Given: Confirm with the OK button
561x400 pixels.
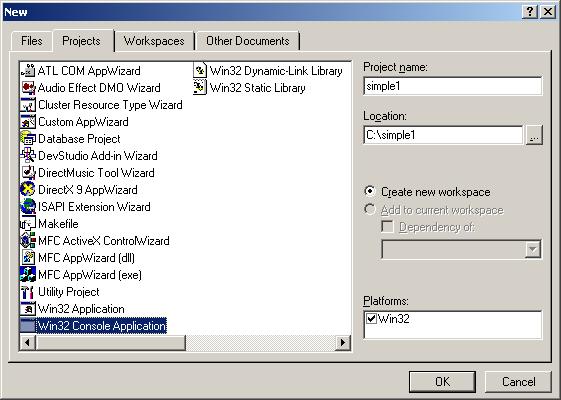Looking at the screenshot, I should [443, 382].
